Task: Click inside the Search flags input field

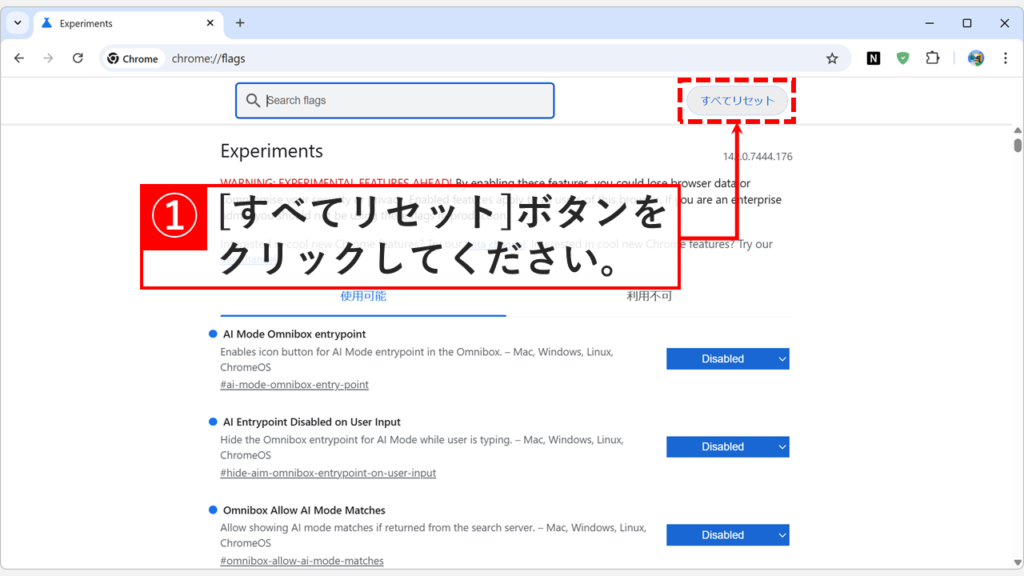Action: pyautogui.click(x=400, y=100)
